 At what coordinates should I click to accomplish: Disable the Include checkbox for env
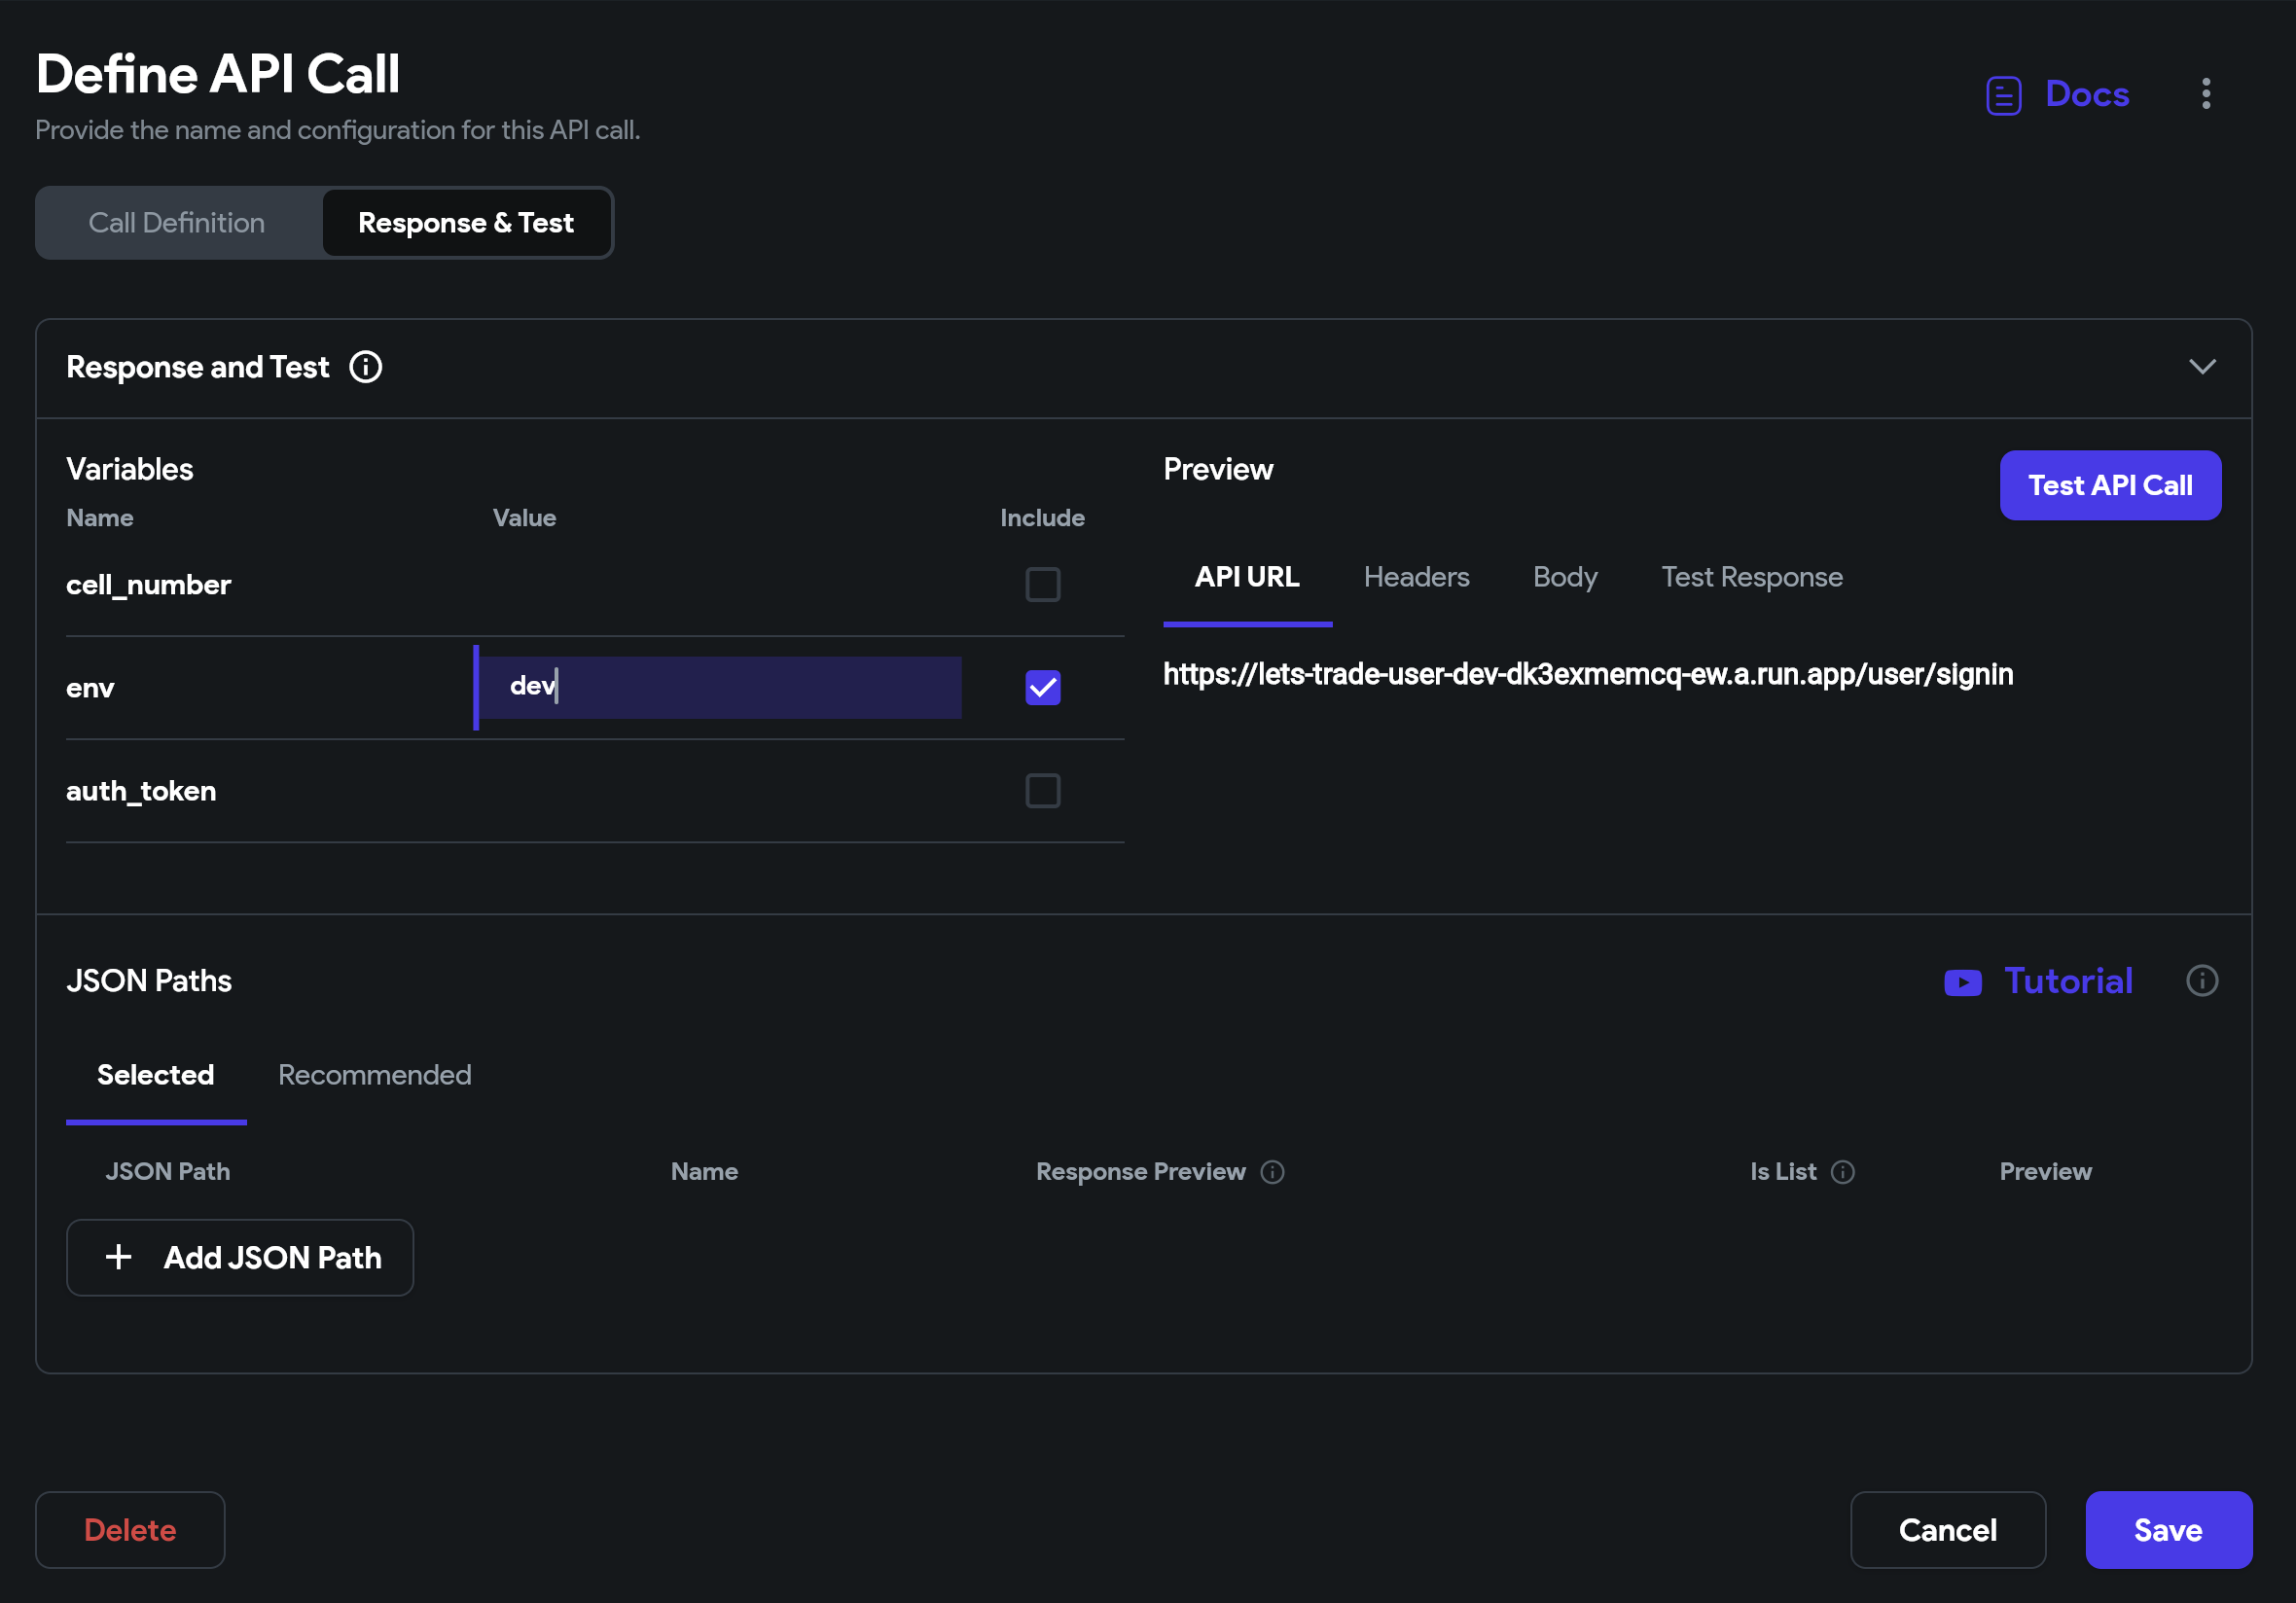coord(1042,687)
